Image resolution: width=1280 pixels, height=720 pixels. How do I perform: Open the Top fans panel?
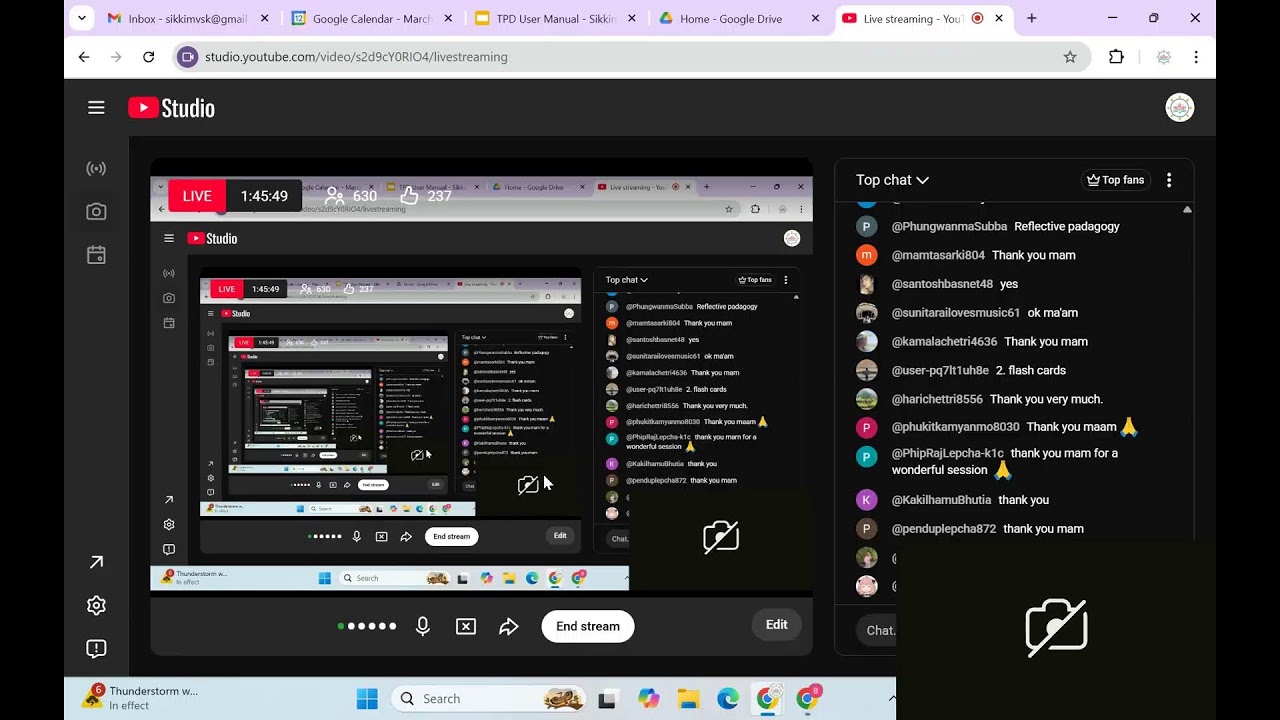1115,180
